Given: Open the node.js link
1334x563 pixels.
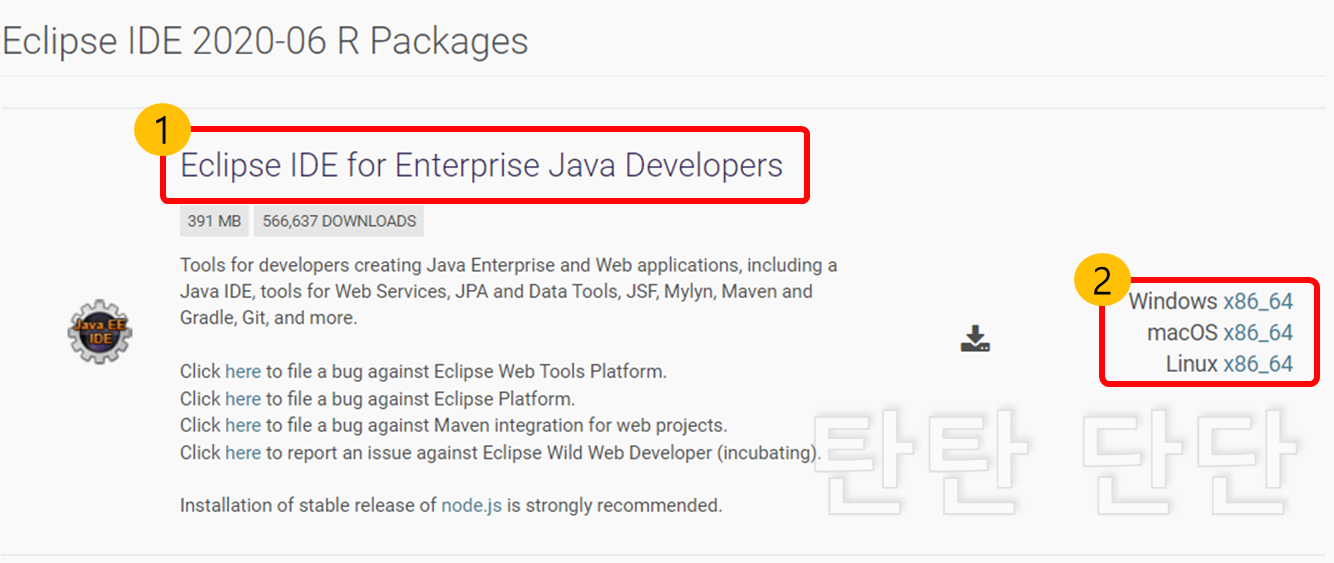Looking at the screenshot, I should (472, 505).
